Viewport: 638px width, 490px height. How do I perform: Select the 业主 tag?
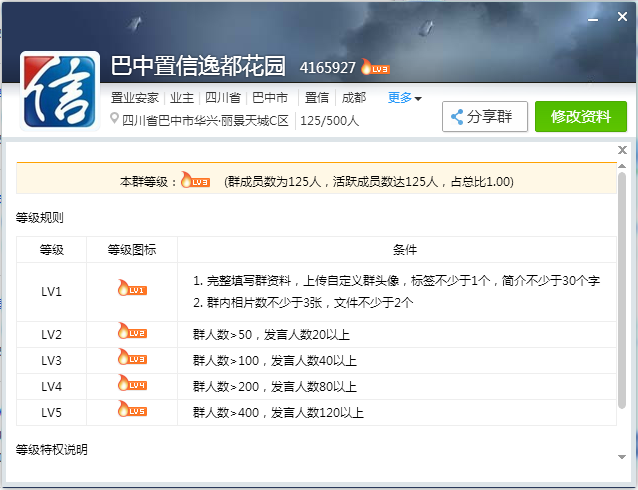182,98
